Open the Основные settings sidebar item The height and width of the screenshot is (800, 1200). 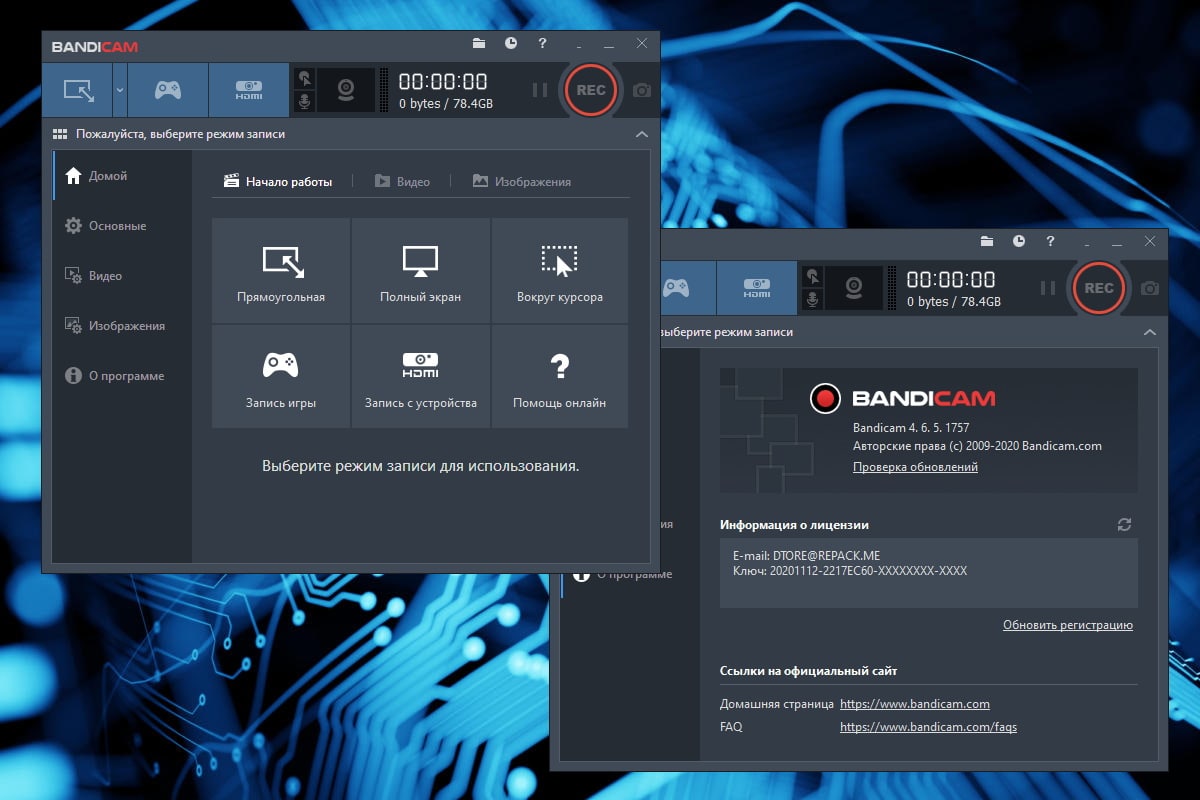pos(122,226)
